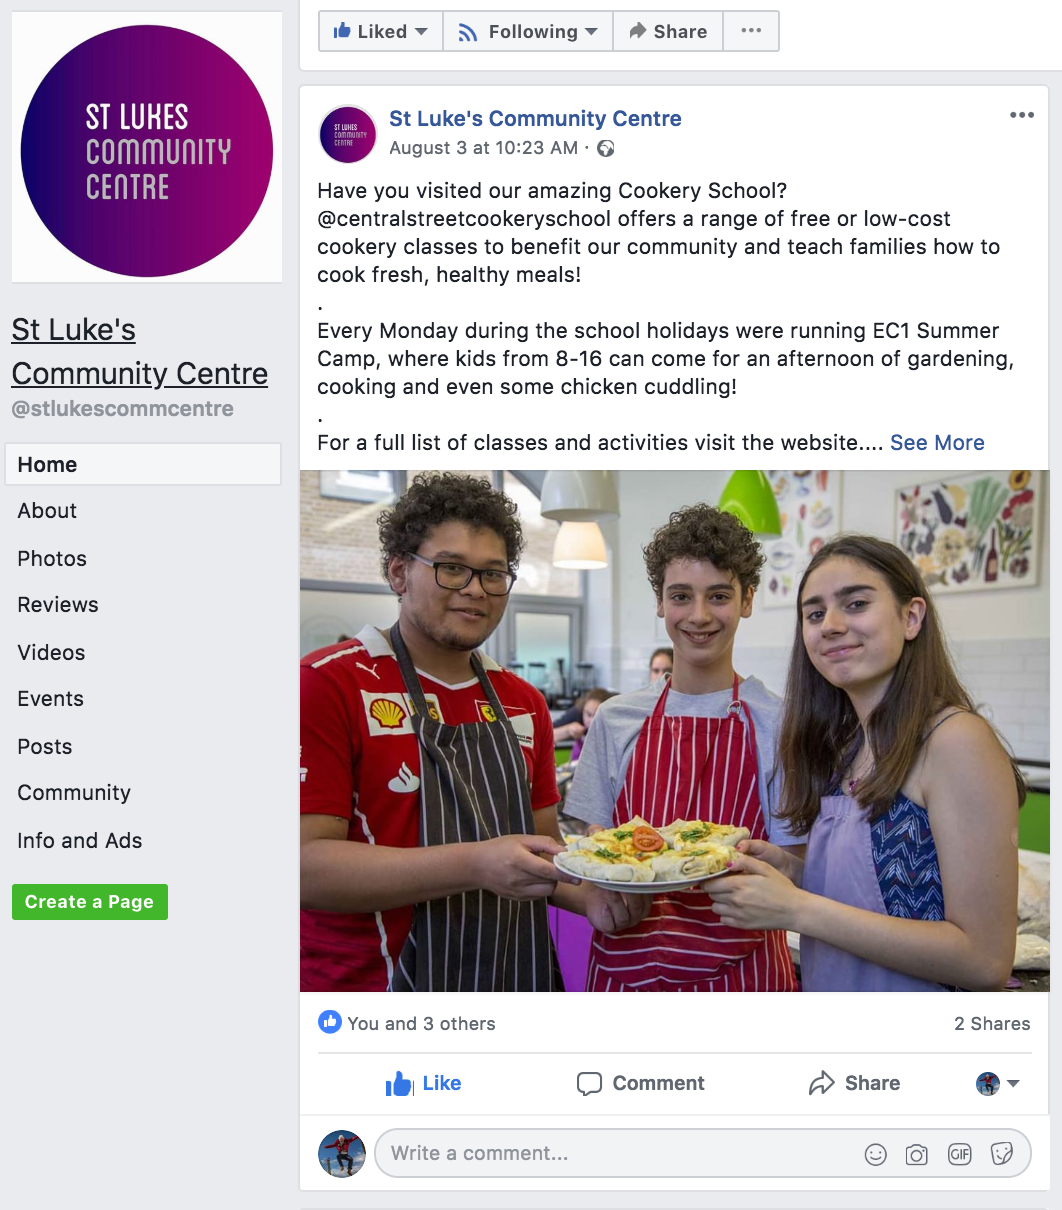Open the Liked dropdown at top
The height and width of the screenshot is (1210, 1062).
click(380, 31)
